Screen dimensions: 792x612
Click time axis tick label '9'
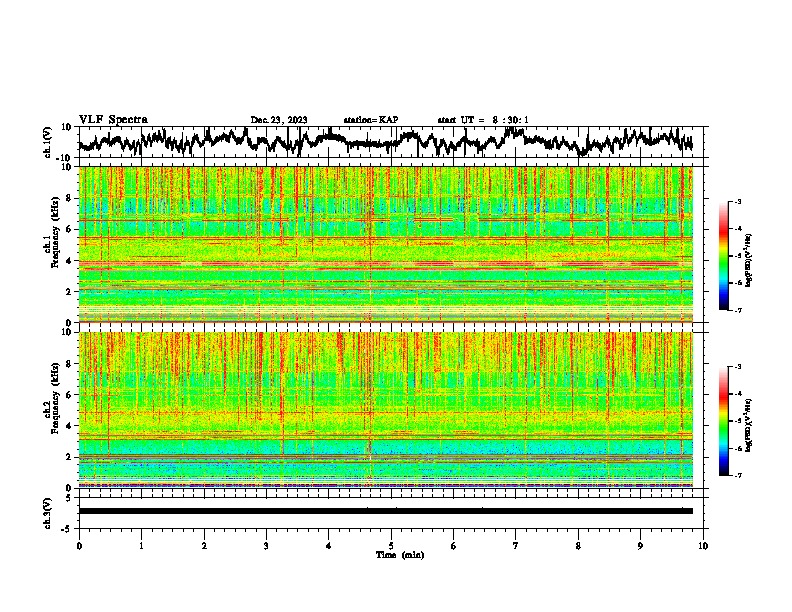[640, 546]
